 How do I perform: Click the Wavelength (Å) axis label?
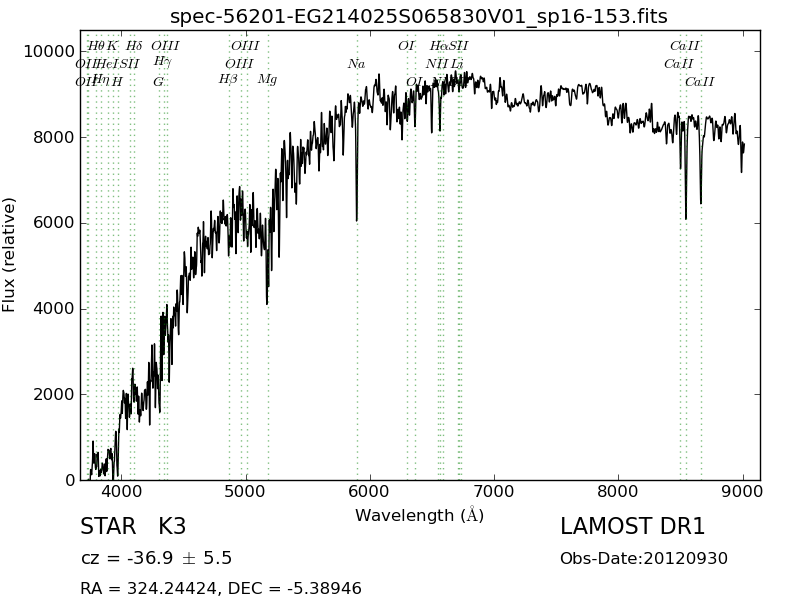[419, 515]
